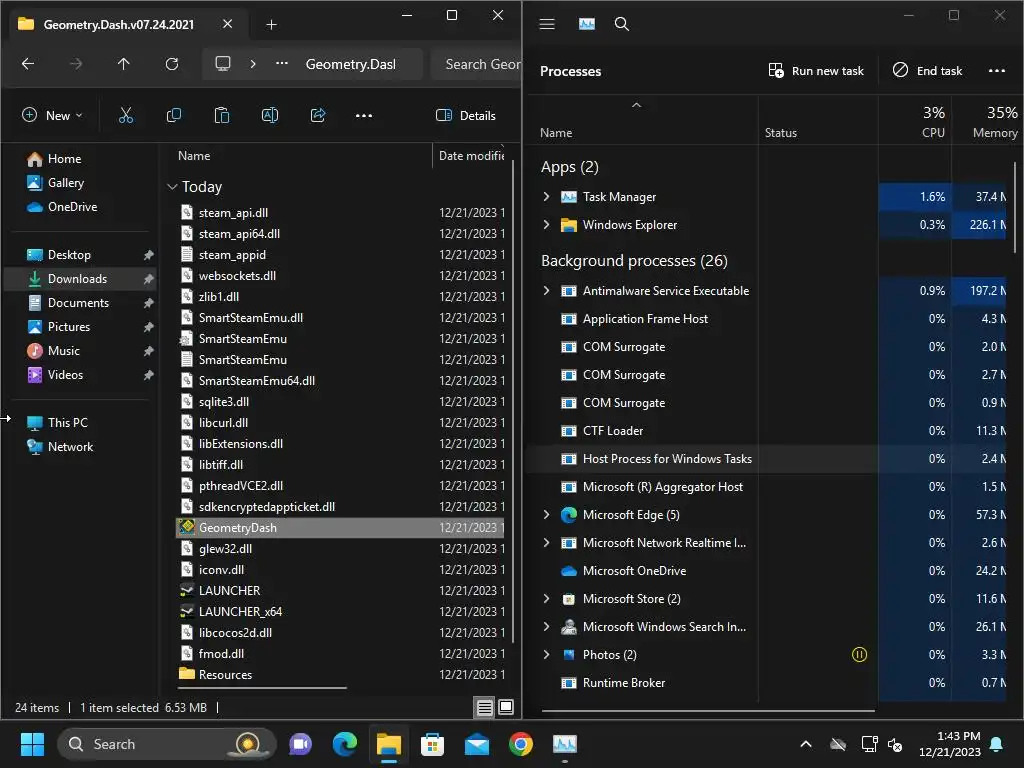Click the Task Manager vertical scrollbar
This screenshot has height=768, width=1024.
click(x=1016, y=208)
